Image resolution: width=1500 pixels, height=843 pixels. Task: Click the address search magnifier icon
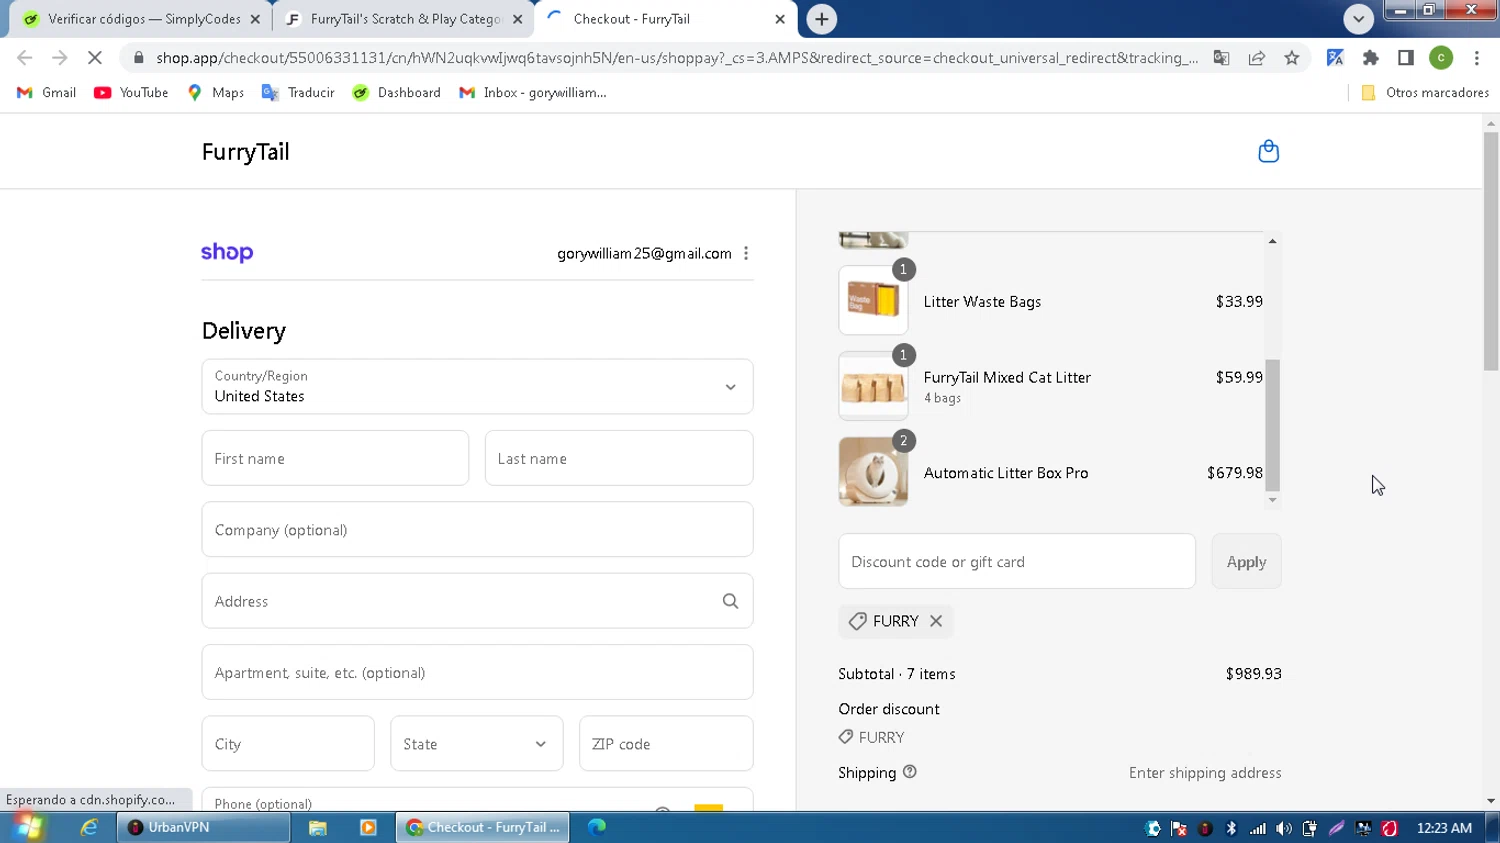(730, 601)
